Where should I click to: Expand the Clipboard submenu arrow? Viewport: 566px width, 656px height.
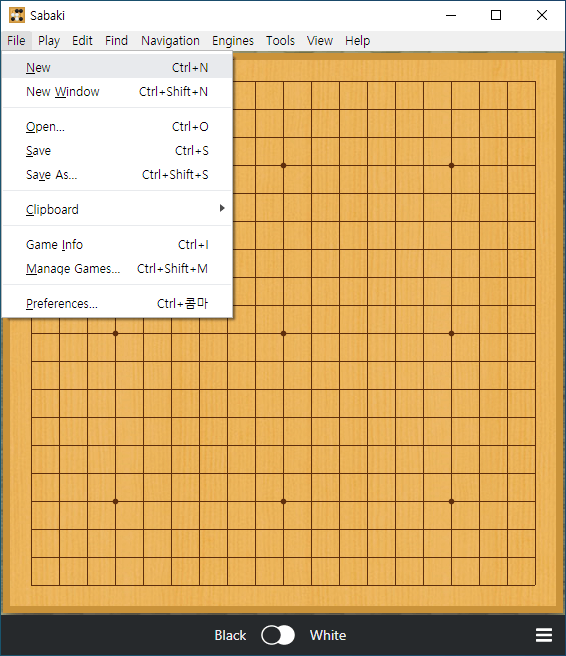click(x=222, y=208)
